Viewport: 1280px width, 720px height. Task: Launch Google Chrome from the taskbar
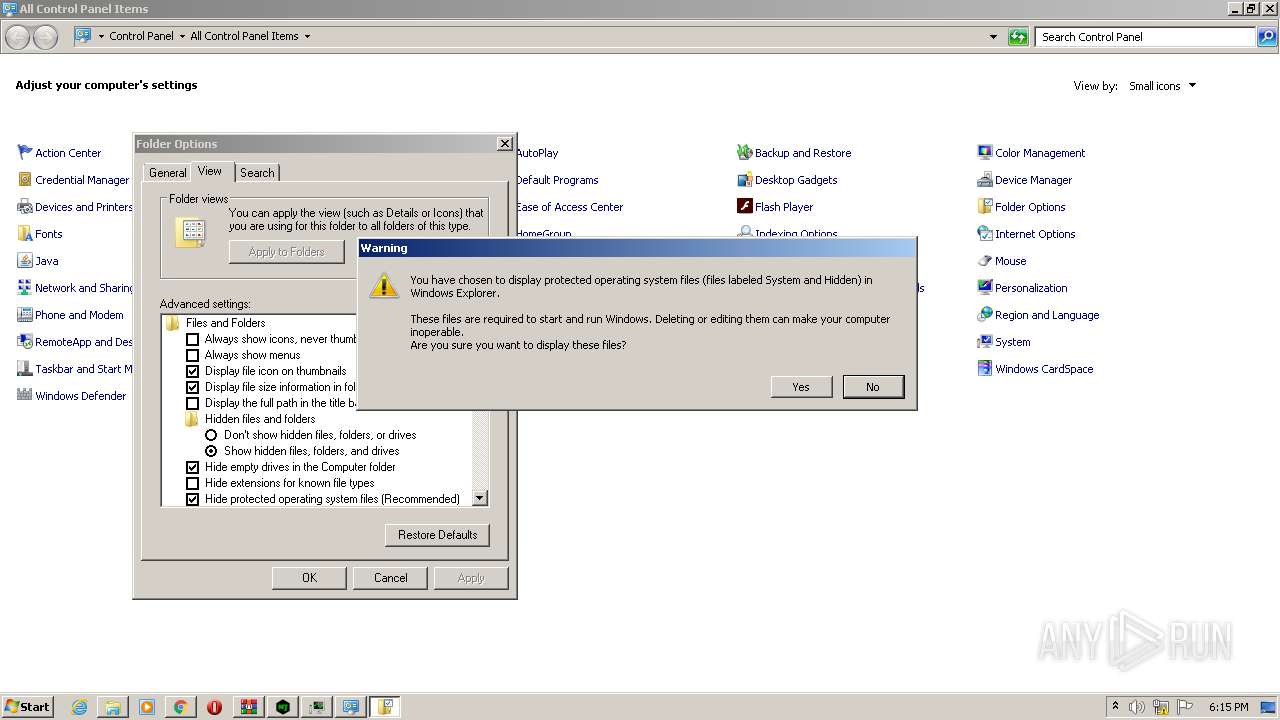click(x=180, y=707)
